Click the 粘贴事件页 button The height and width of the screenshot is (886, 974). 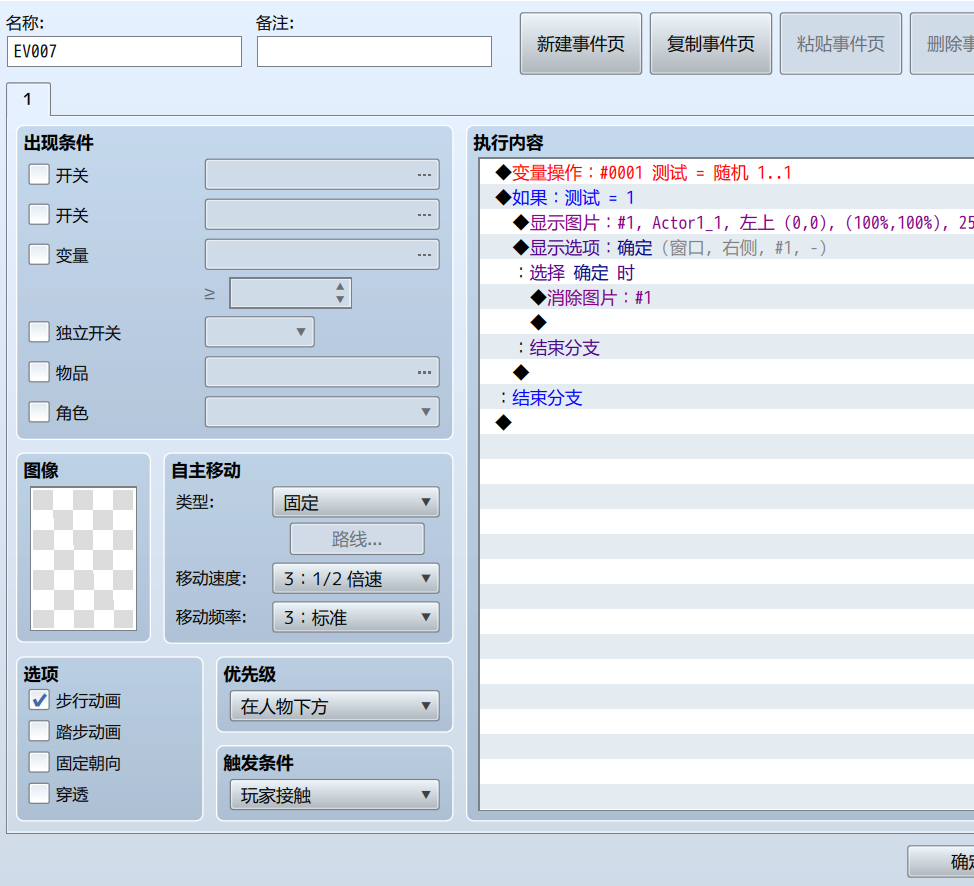point(840,43)
